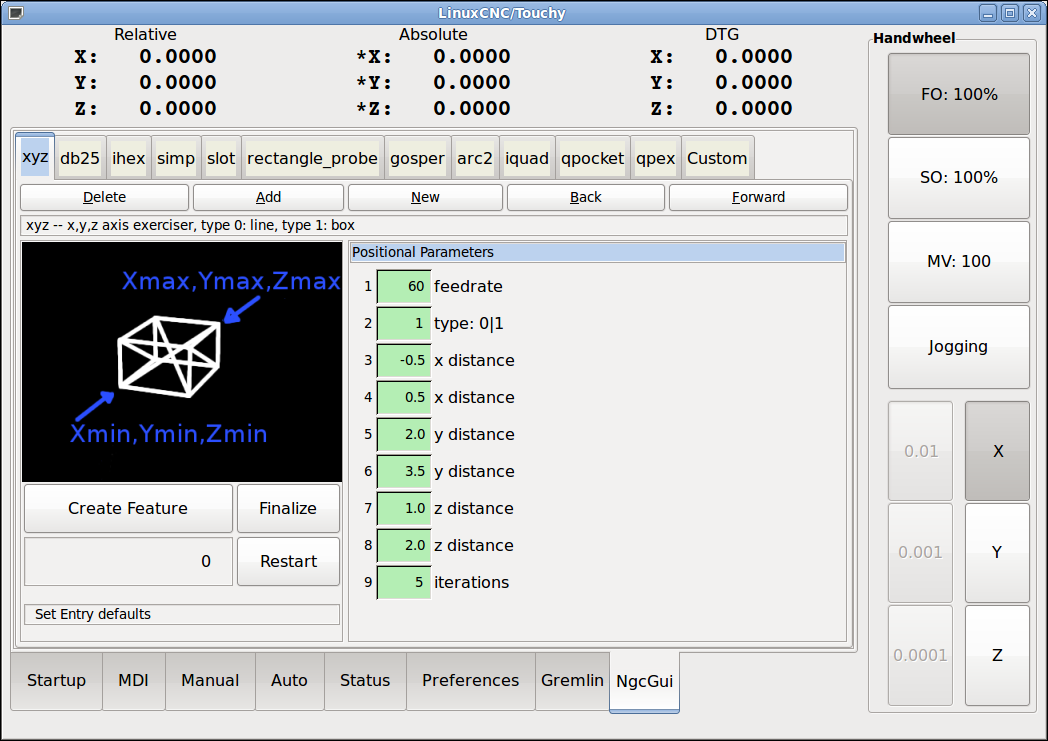1048x741 pixels.
Task: Click parameter 6 y distance field
Action: 404,472
